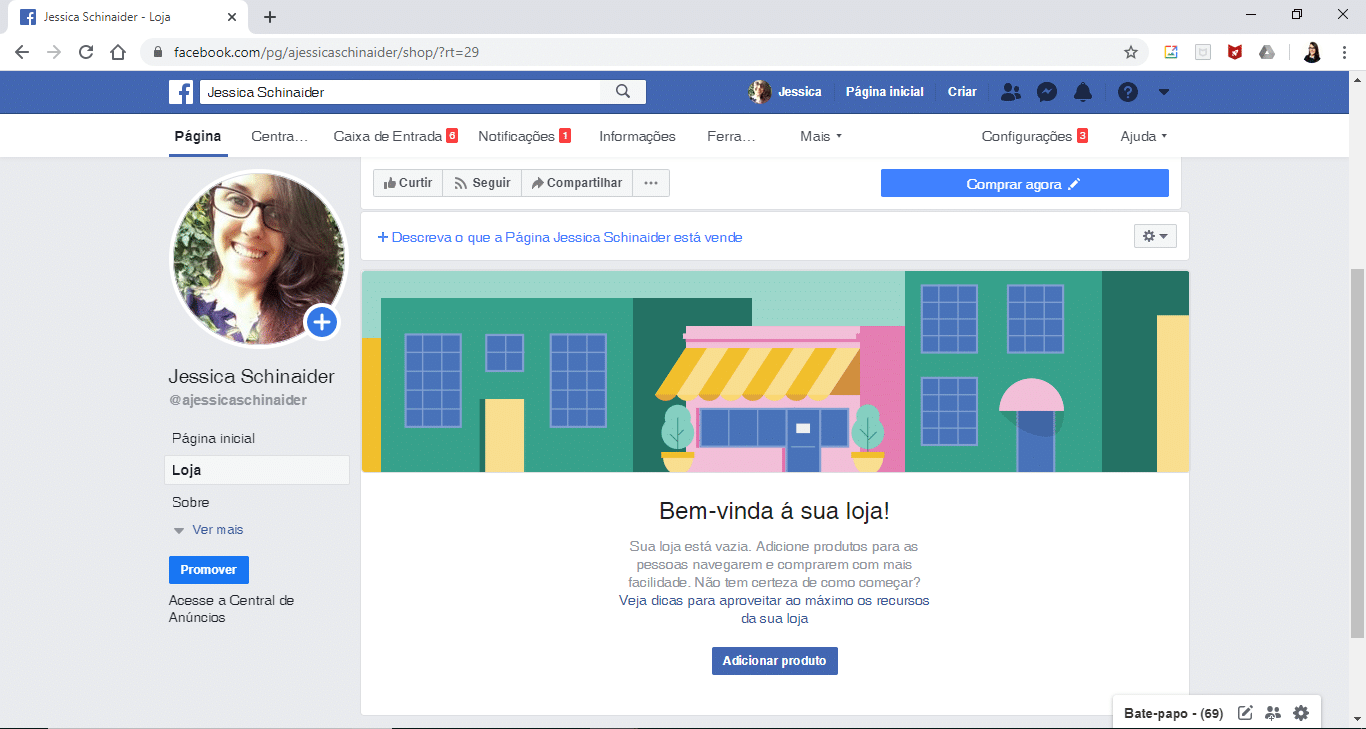
Task: Select Página inicial in left sidebar
Action: (x=214, y=438)
